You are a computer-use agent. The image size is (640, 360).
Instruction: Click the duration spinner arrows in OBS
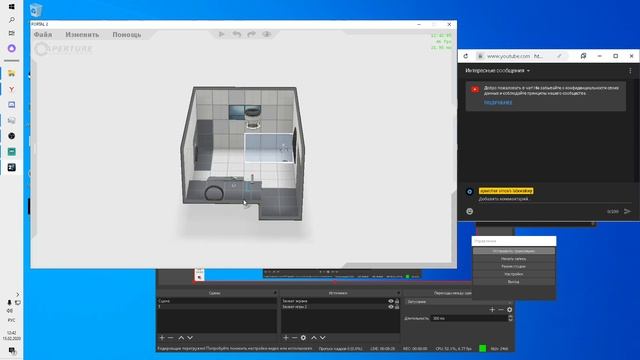[x=510, y=318]
